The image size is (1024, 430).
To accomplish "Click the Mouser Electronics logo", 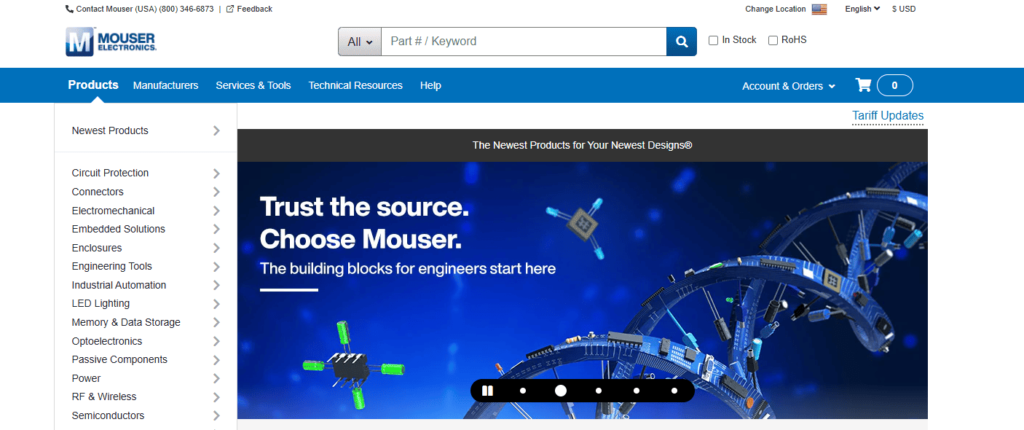I will coord(110,42).
